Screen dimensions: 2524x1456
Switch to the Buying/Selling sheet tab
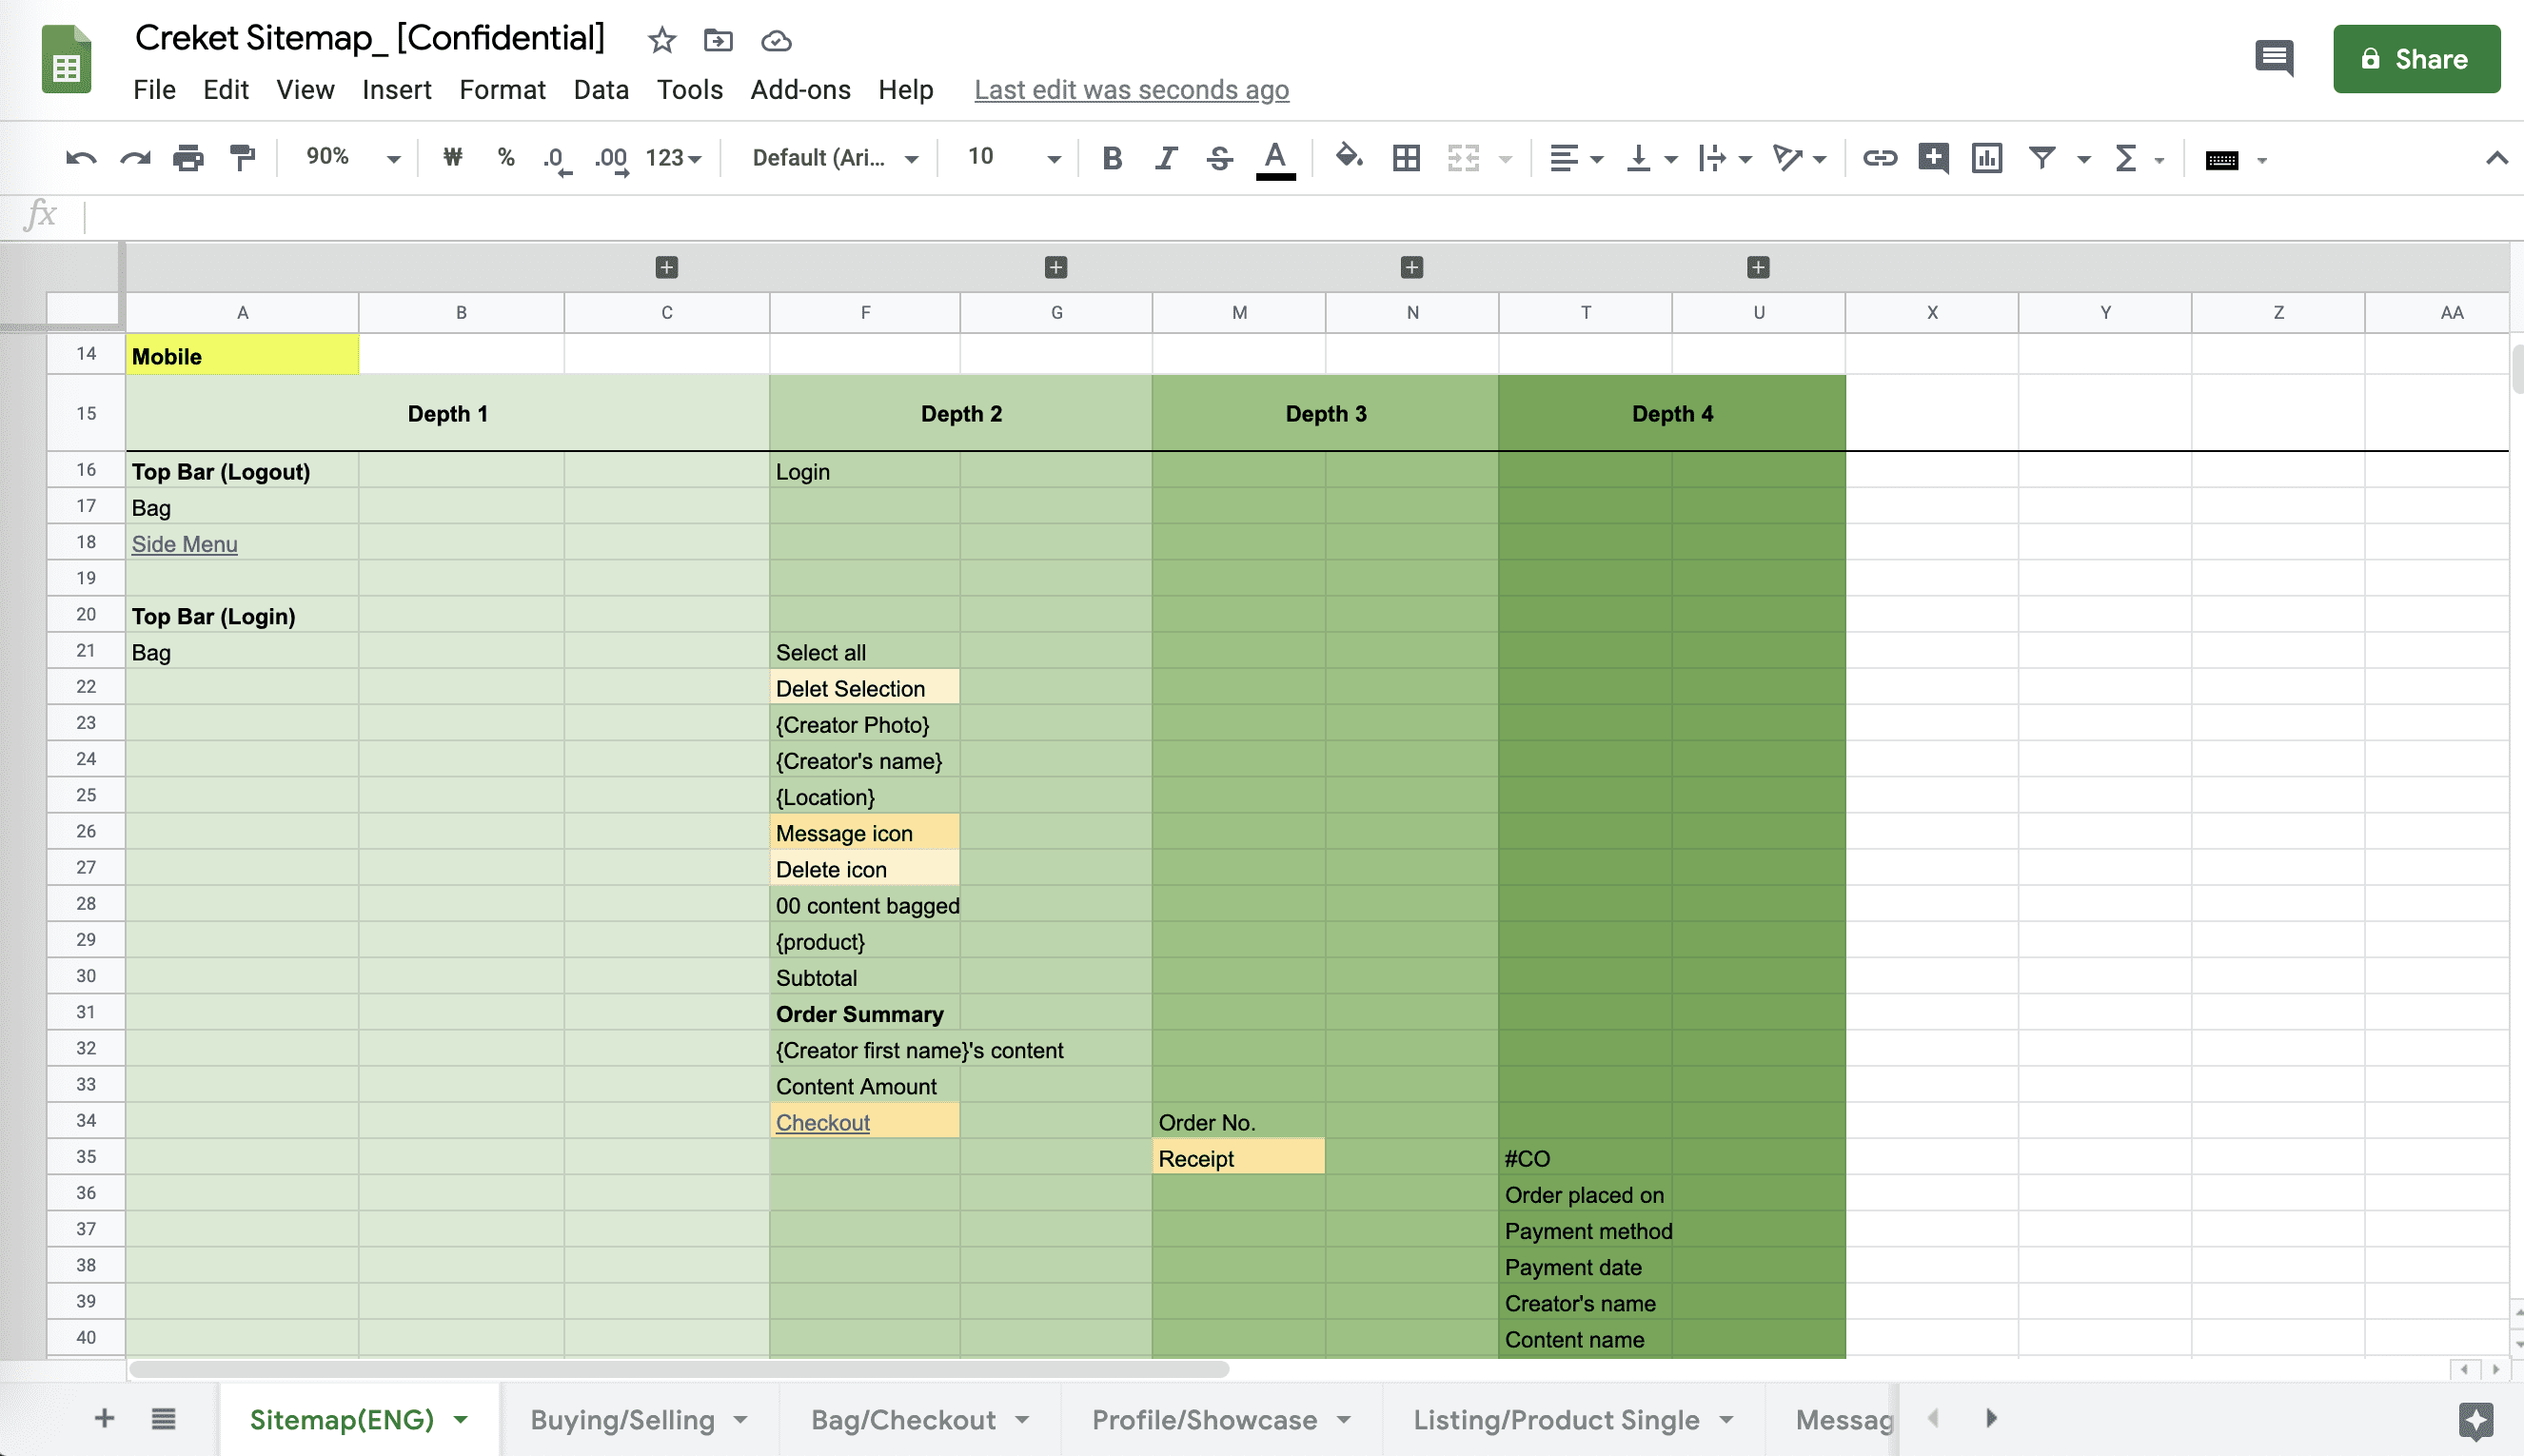click(639, 1420)
